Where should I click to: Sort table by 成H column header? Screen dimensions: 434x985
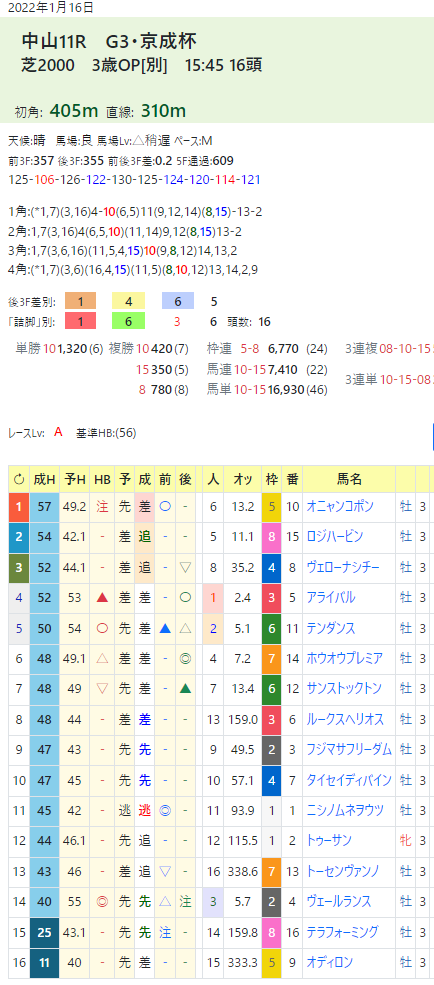pos(45,479)
